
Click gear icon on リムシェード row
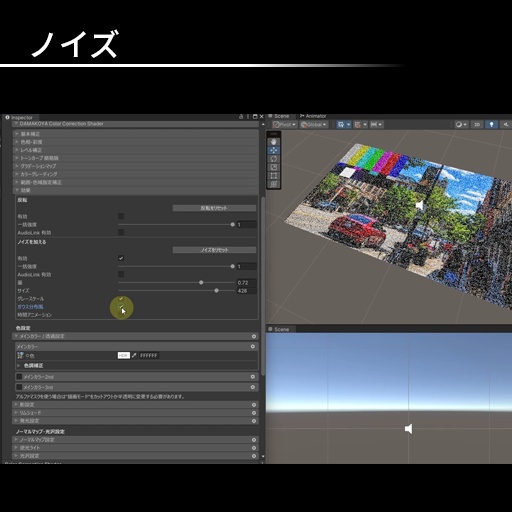click(x=254, y=413)
